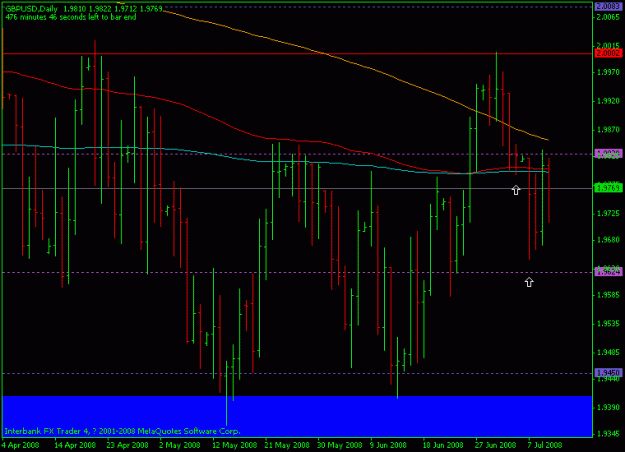Image resolution: width=625 pixels, height=452 pixels.
Task: Click the 1.9390 price axis value
Action: pyautogui.click(x=608, y=407)
